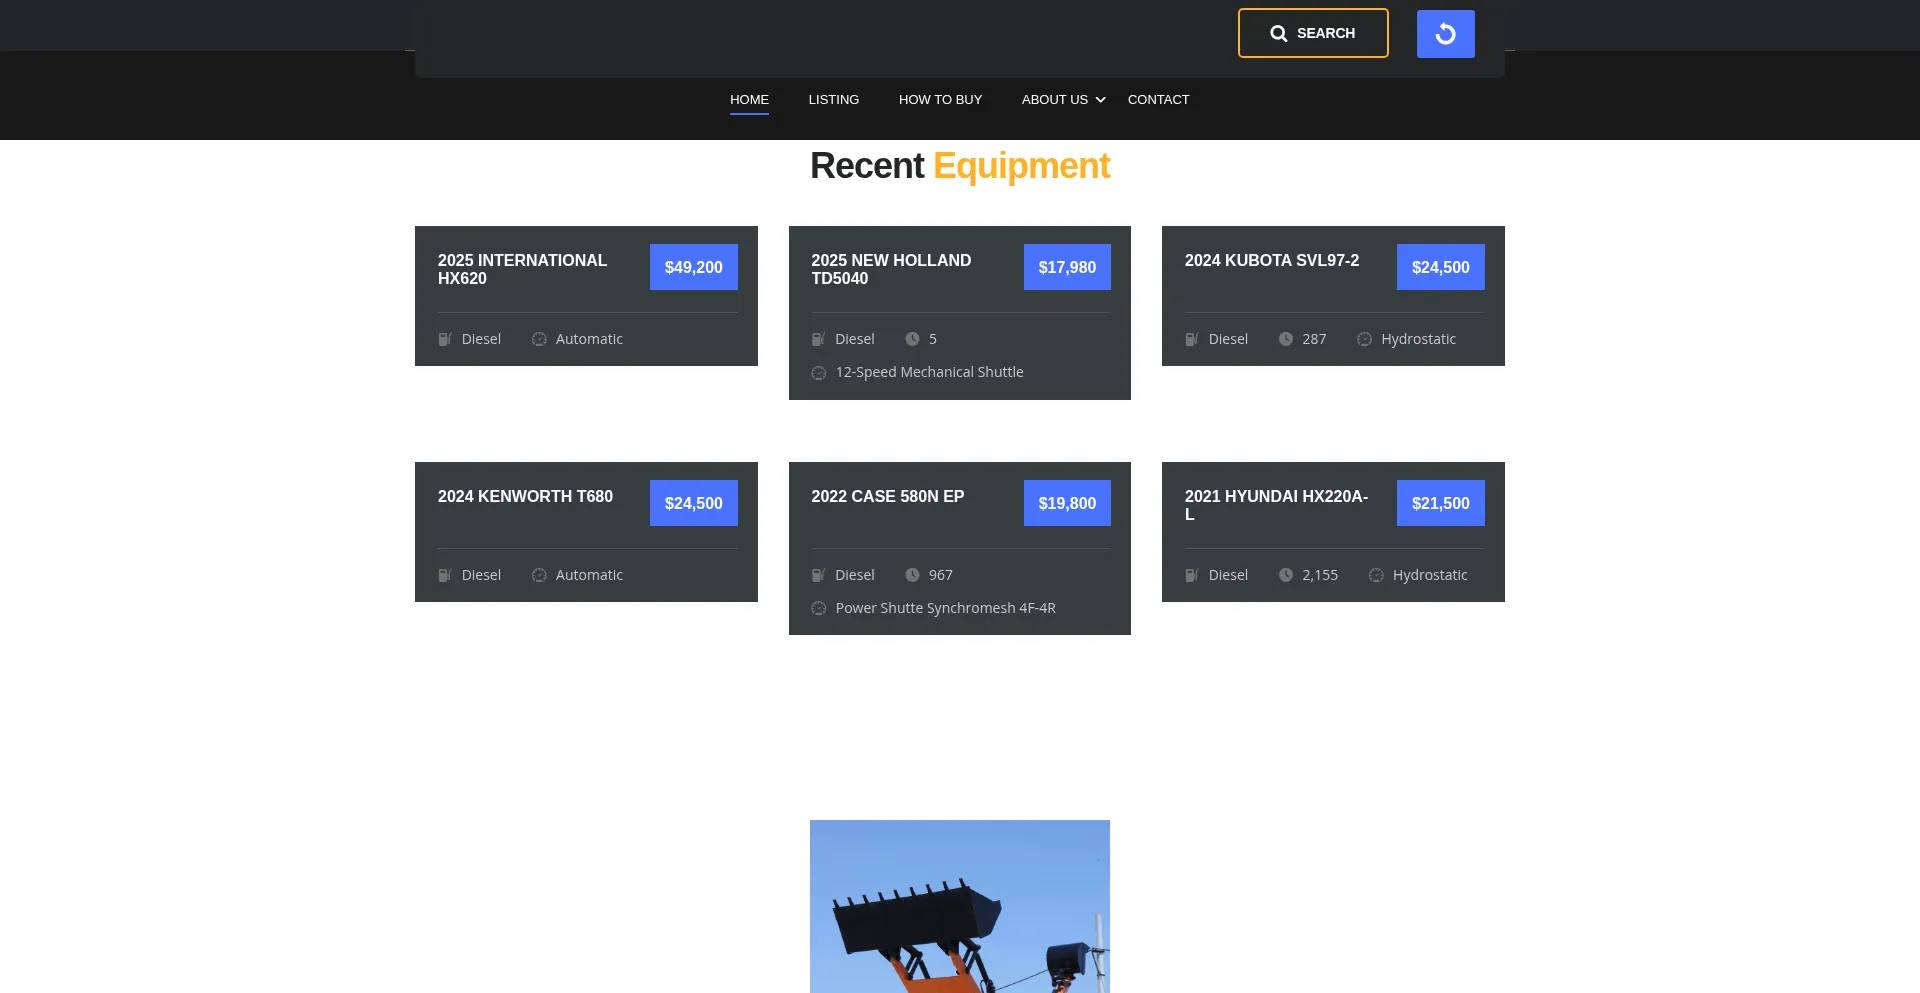
Task: Open the How To Buy page
Action: (940, 100)
